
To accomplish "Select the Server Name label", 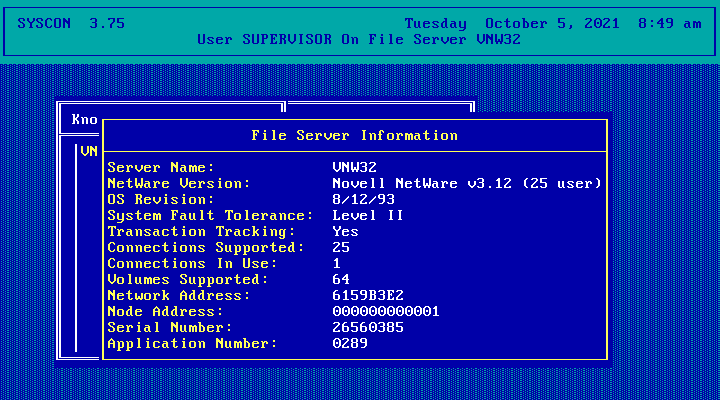I will [161, 167].
